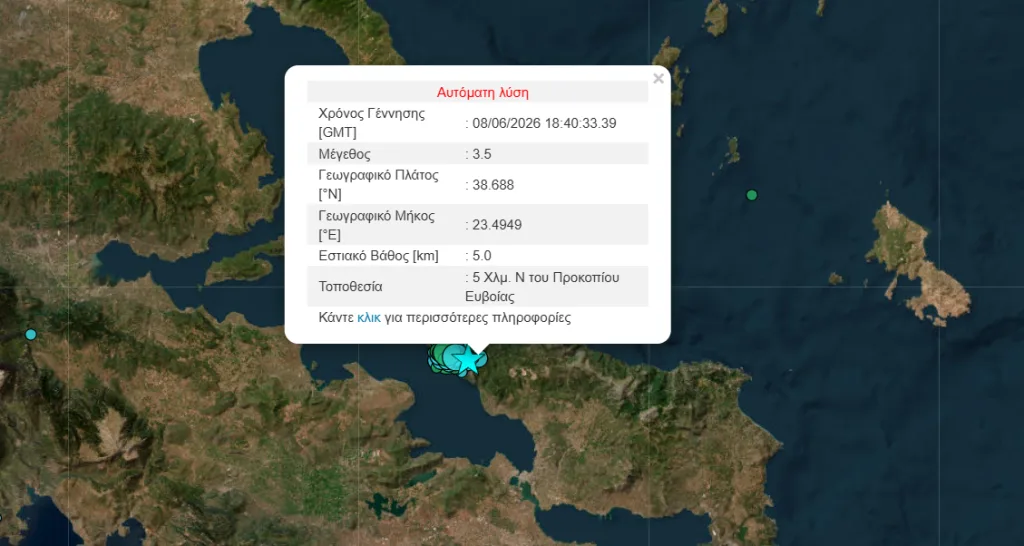Click the magnitude value '3.5'

click(x=482, y=154)
